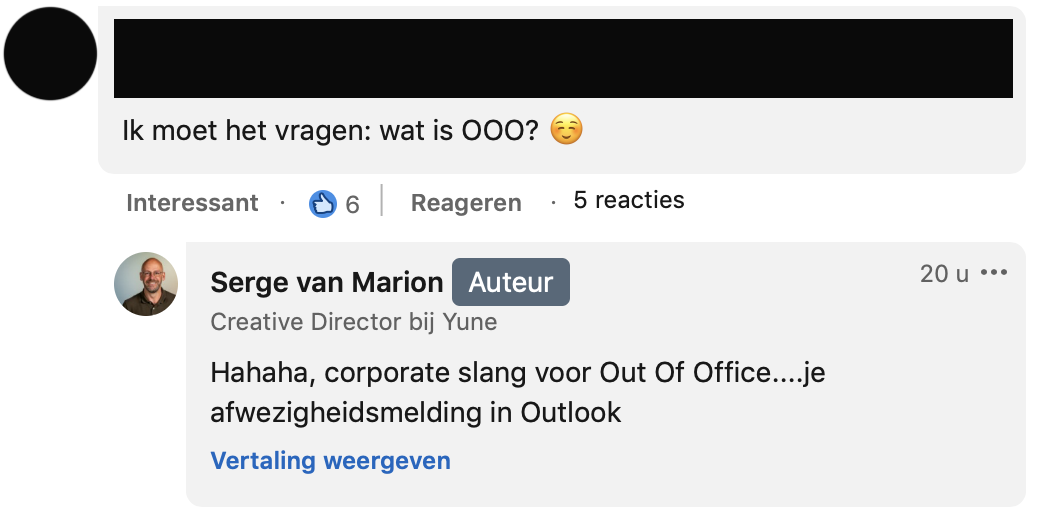Click the blacked-out commenter profile picture
The width and height of the screenshot is (1038, 514).
(x=50, y=53)
